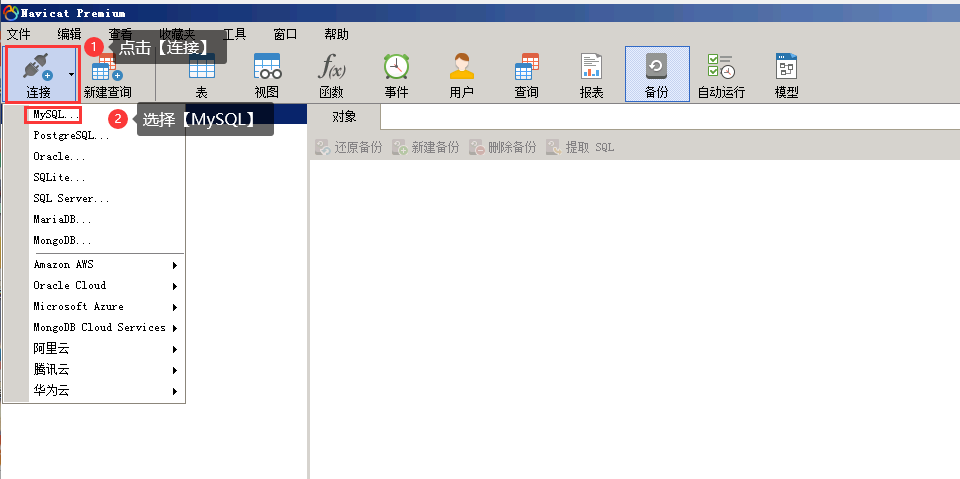Click the Navicat Premium logo icon
Screen dimensions: 960x479
pyautogui.click(x=11, y=13)
